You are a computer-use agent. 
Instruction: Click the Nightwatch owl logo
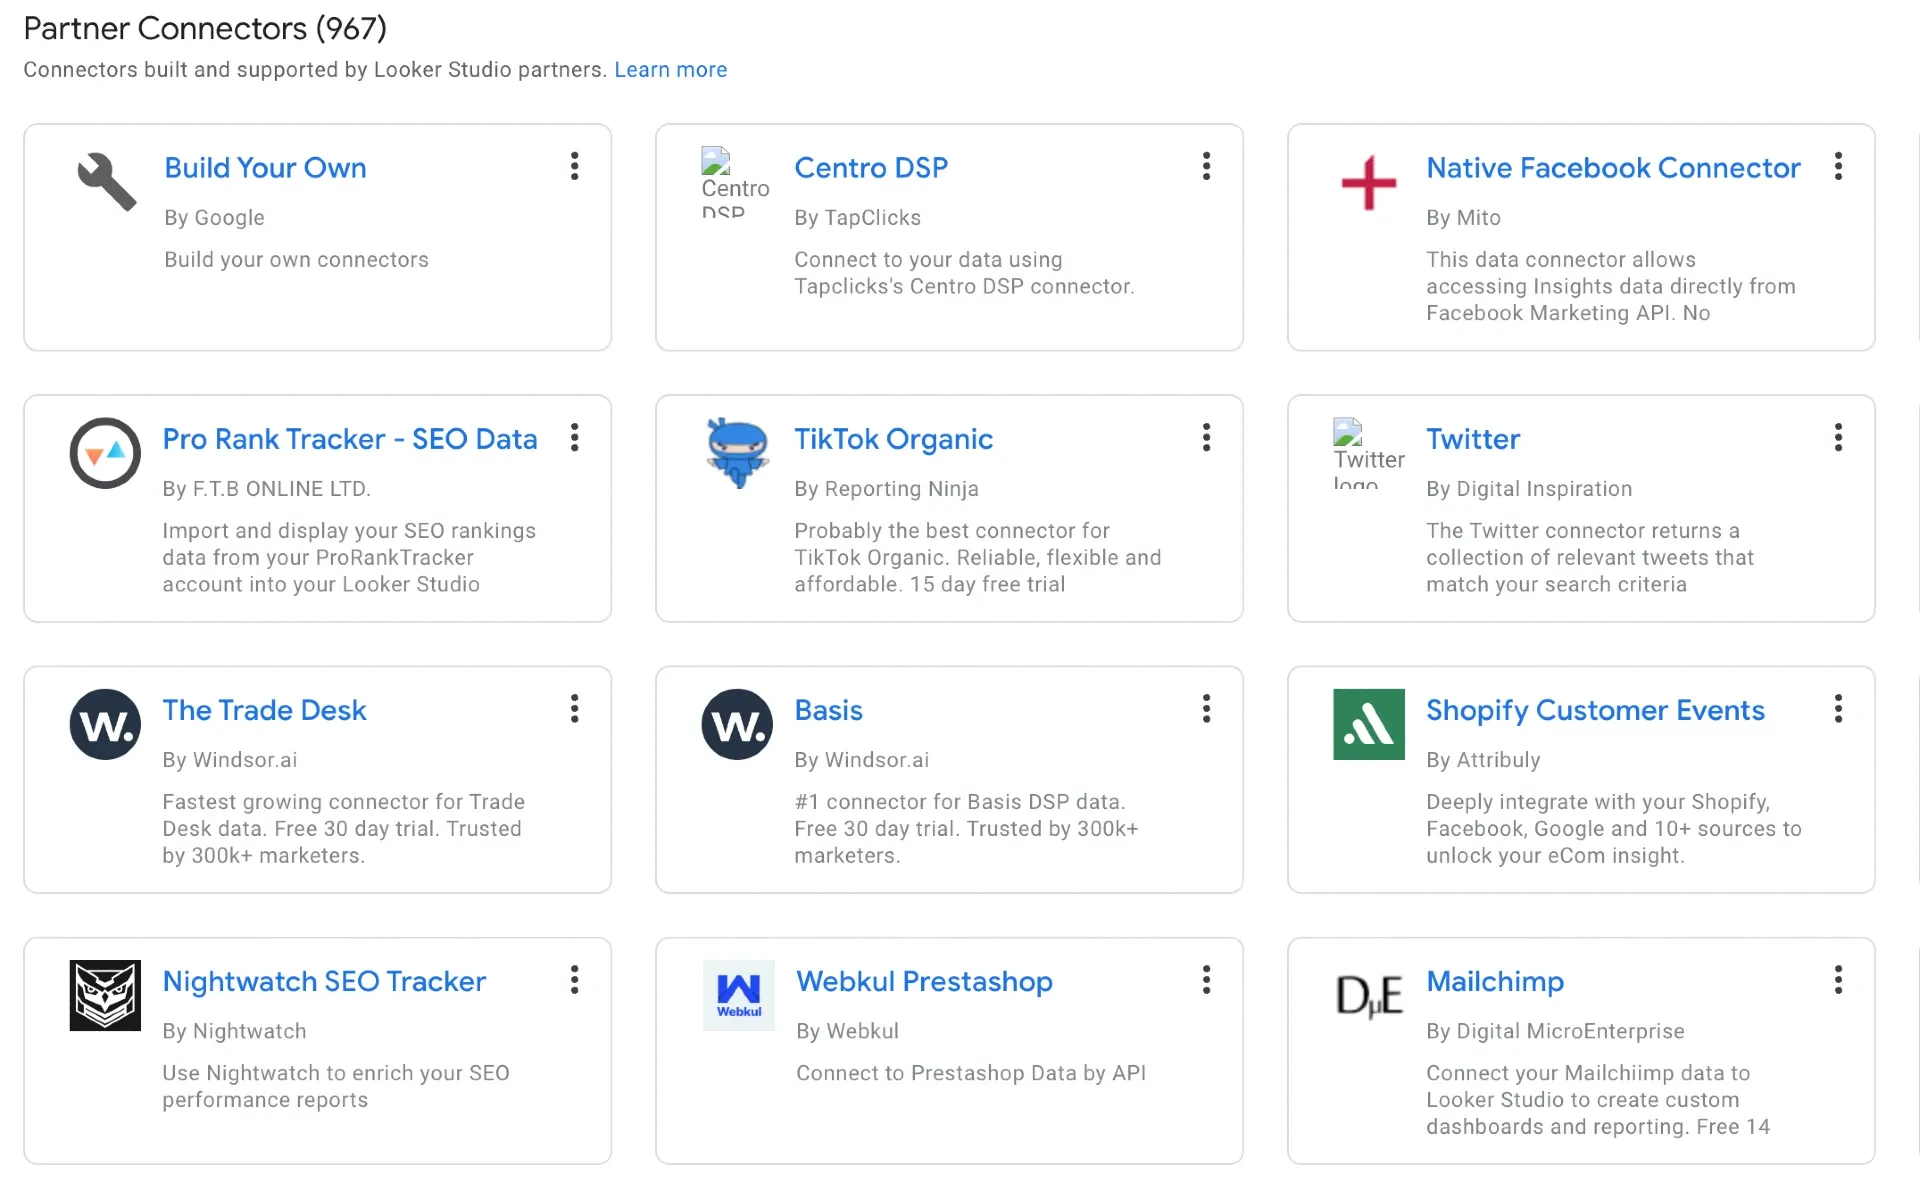[x=104, y=995]
